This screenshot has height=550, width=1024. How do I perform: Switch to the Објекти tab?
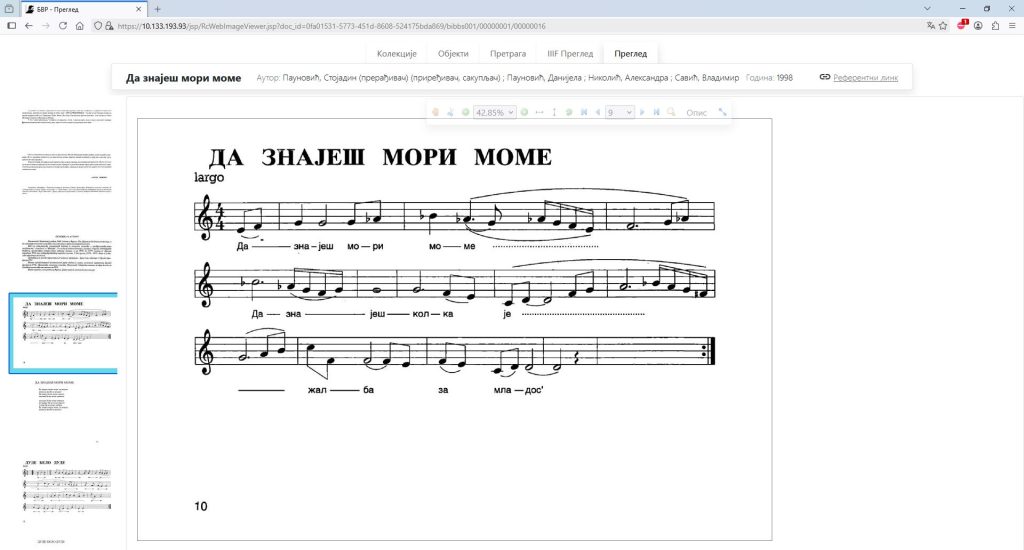point(453,54)
